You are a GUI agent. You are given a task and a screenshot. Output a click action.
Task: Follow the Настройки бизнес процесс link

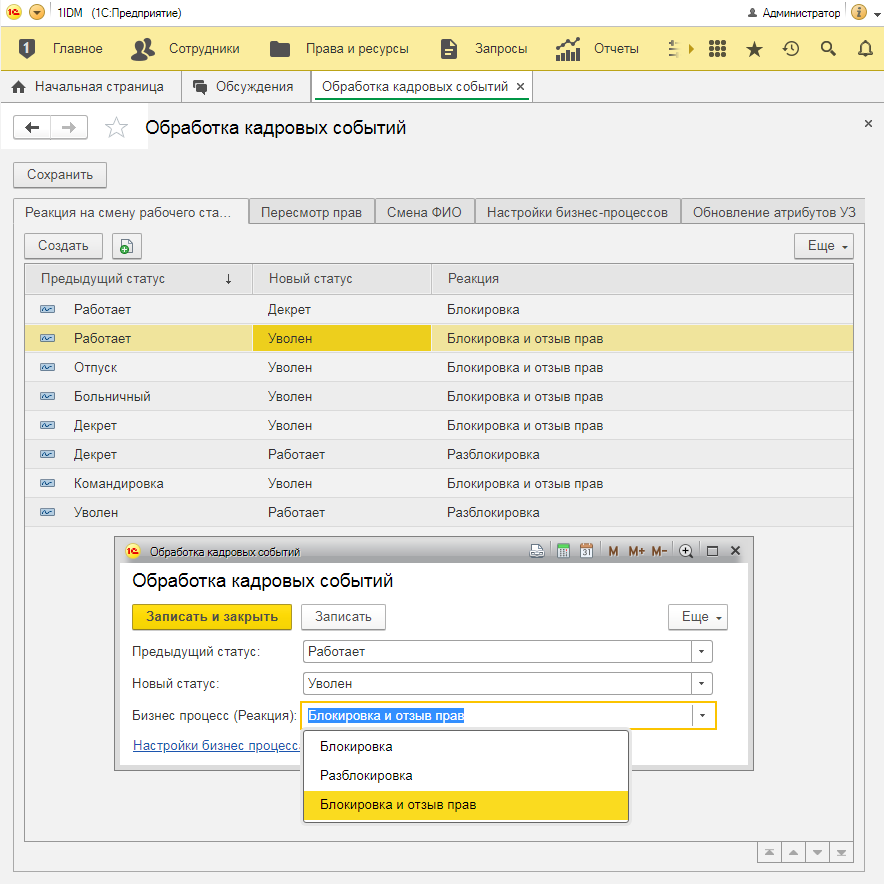[x=216, y=745]
